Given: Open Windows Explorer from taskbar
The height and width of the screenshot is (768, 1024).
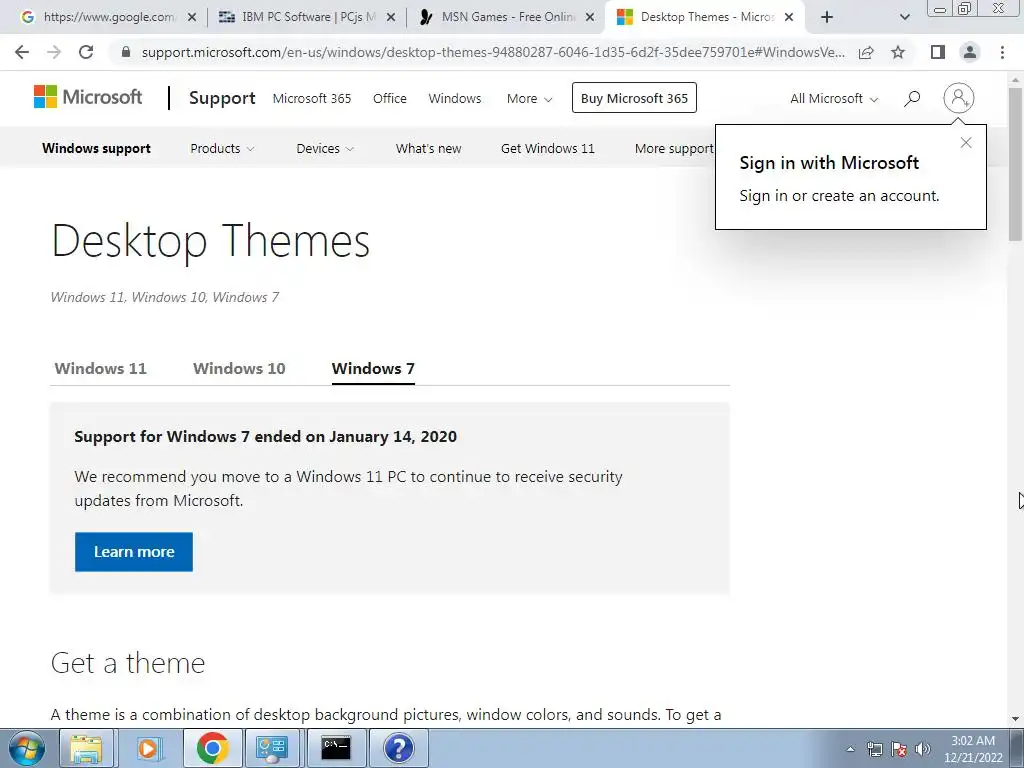Looking at the screenshot, I should click(86, 748).
